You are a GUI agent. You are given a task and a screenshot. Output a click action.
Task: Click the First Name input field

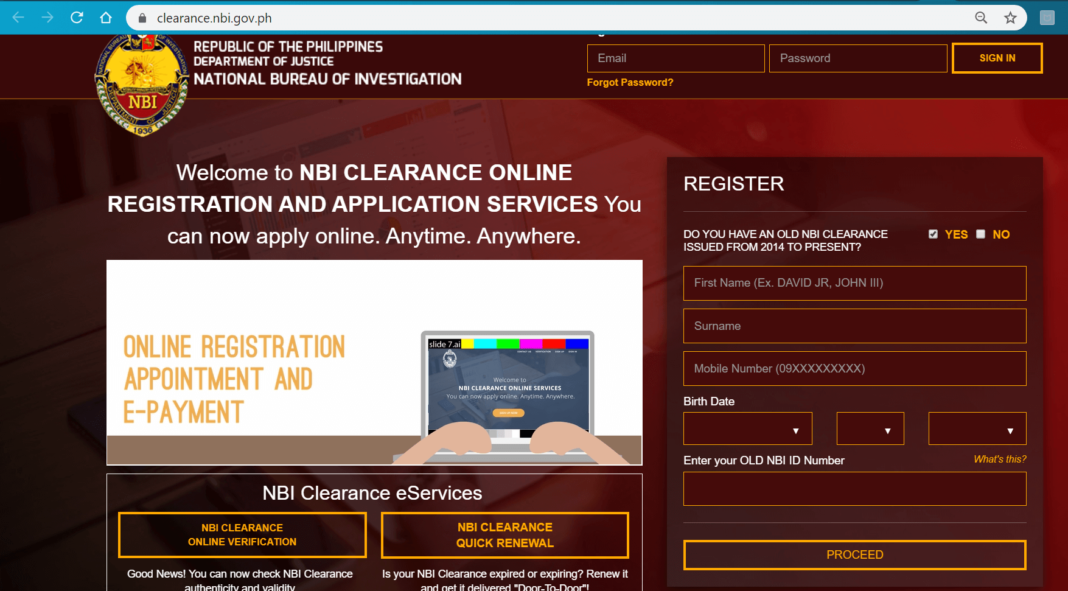coord(854,283)
